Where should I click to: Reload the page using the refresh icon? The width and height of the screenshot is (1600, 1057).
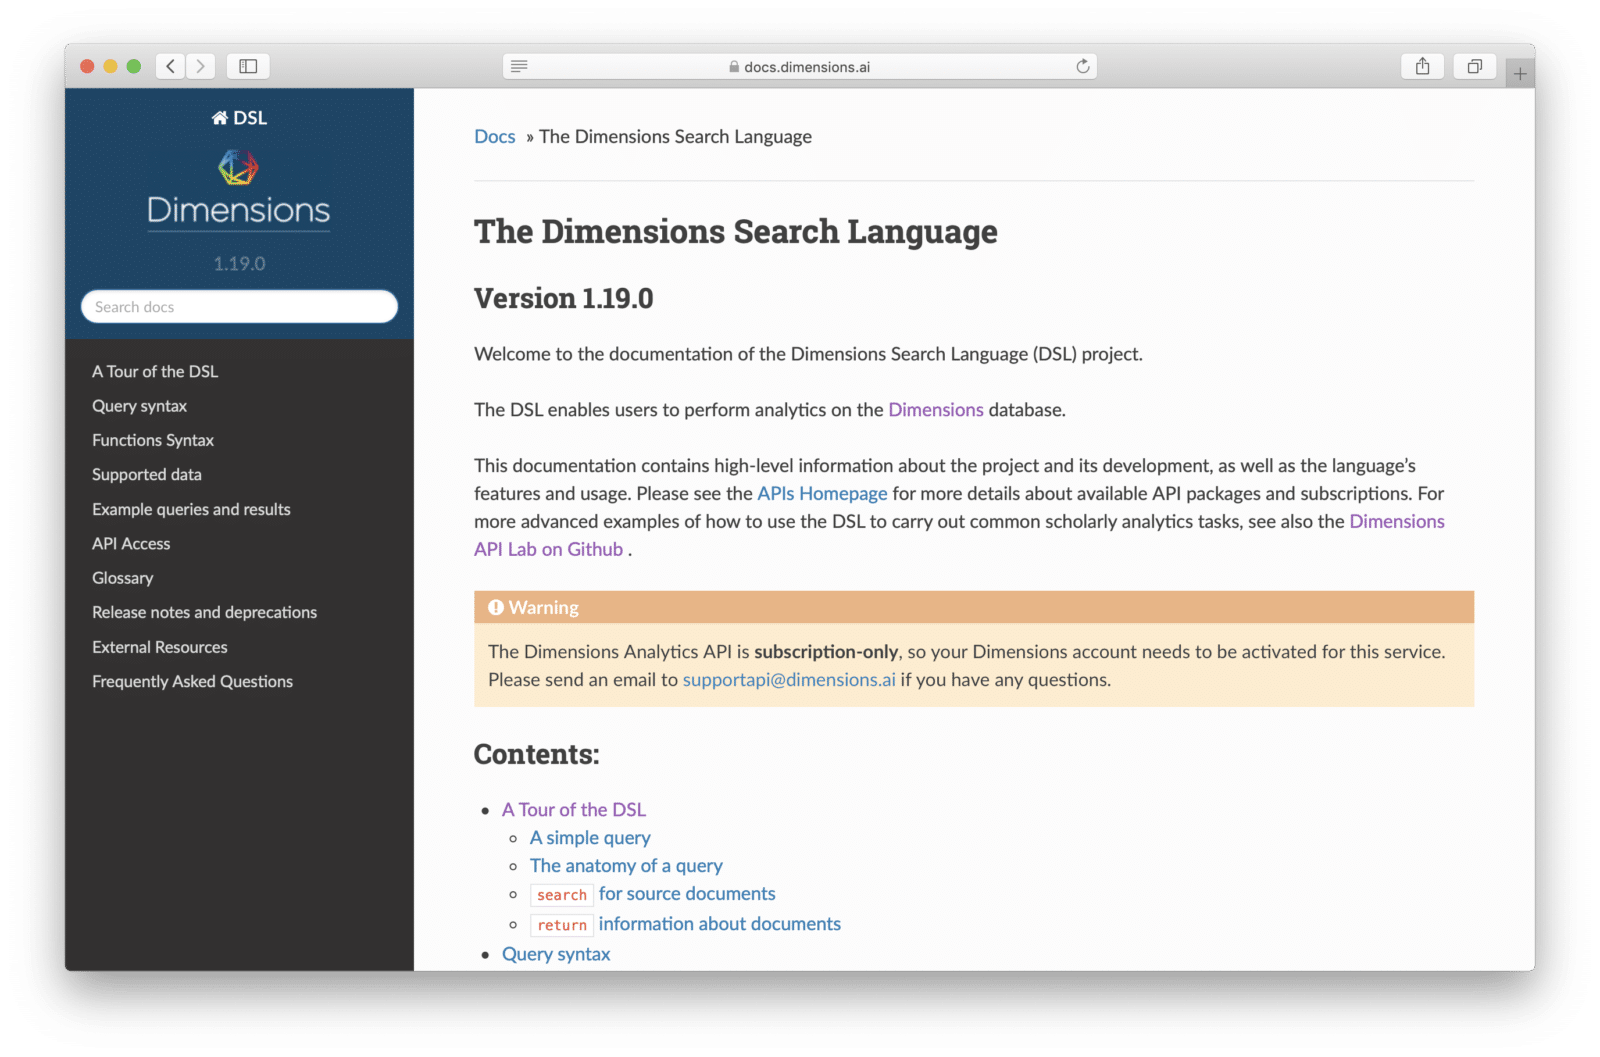1083,66
